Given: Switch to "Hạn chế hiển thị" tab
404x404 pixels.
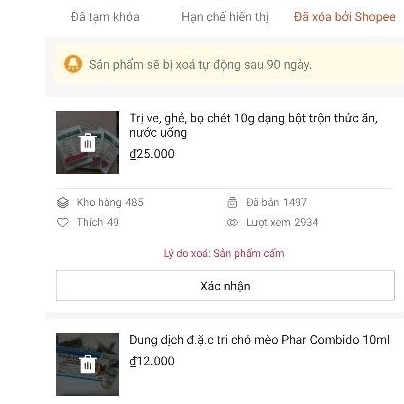Looking at the screenshot, I should point(225,17).
